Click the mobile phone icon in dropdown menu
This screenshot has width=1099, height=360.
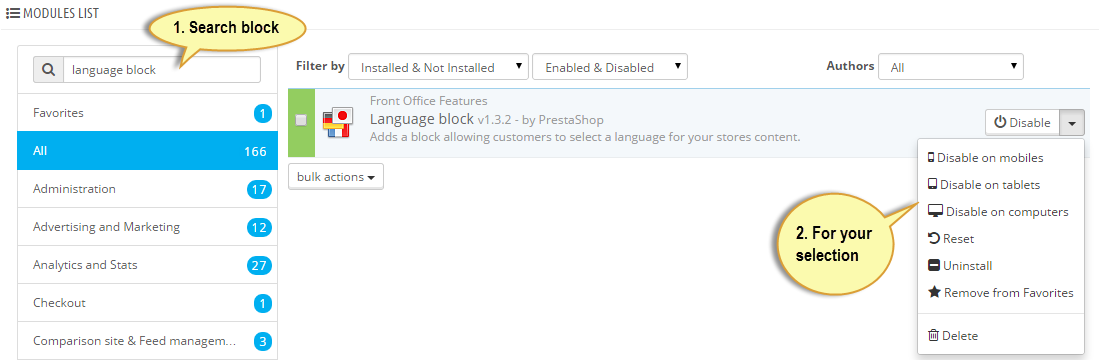point(931,158)
